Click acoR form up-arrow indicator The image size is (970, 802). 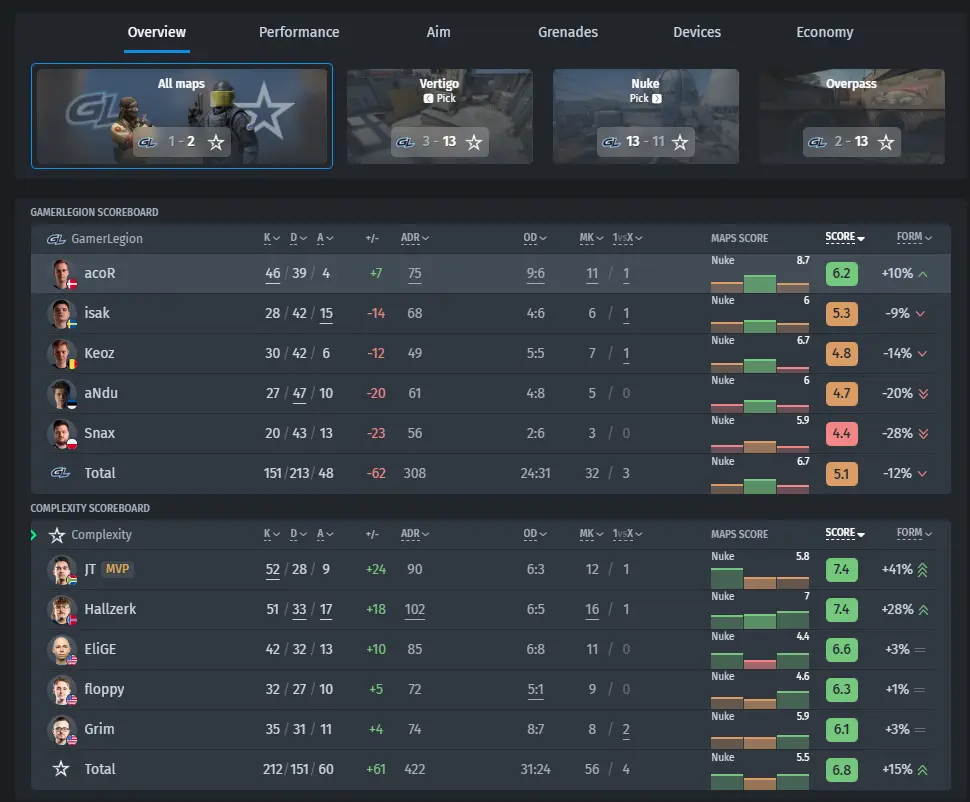pyautogui.click(x=923, y=274)
